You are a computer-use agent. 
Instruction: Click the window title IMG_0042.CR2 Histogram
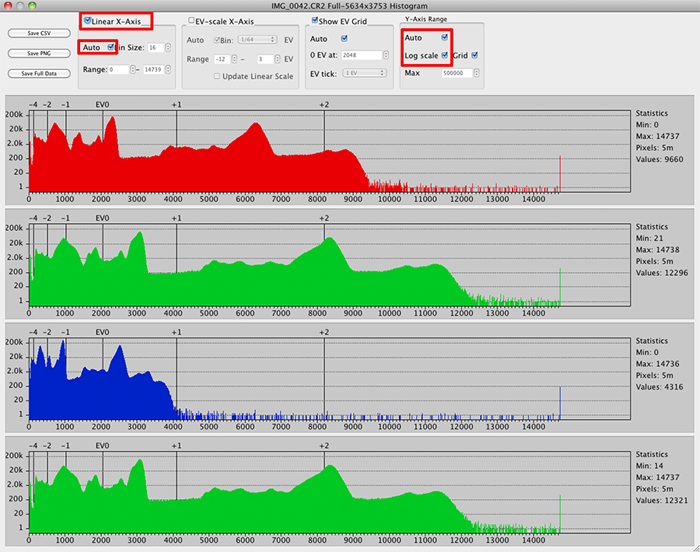click(349, 6)
